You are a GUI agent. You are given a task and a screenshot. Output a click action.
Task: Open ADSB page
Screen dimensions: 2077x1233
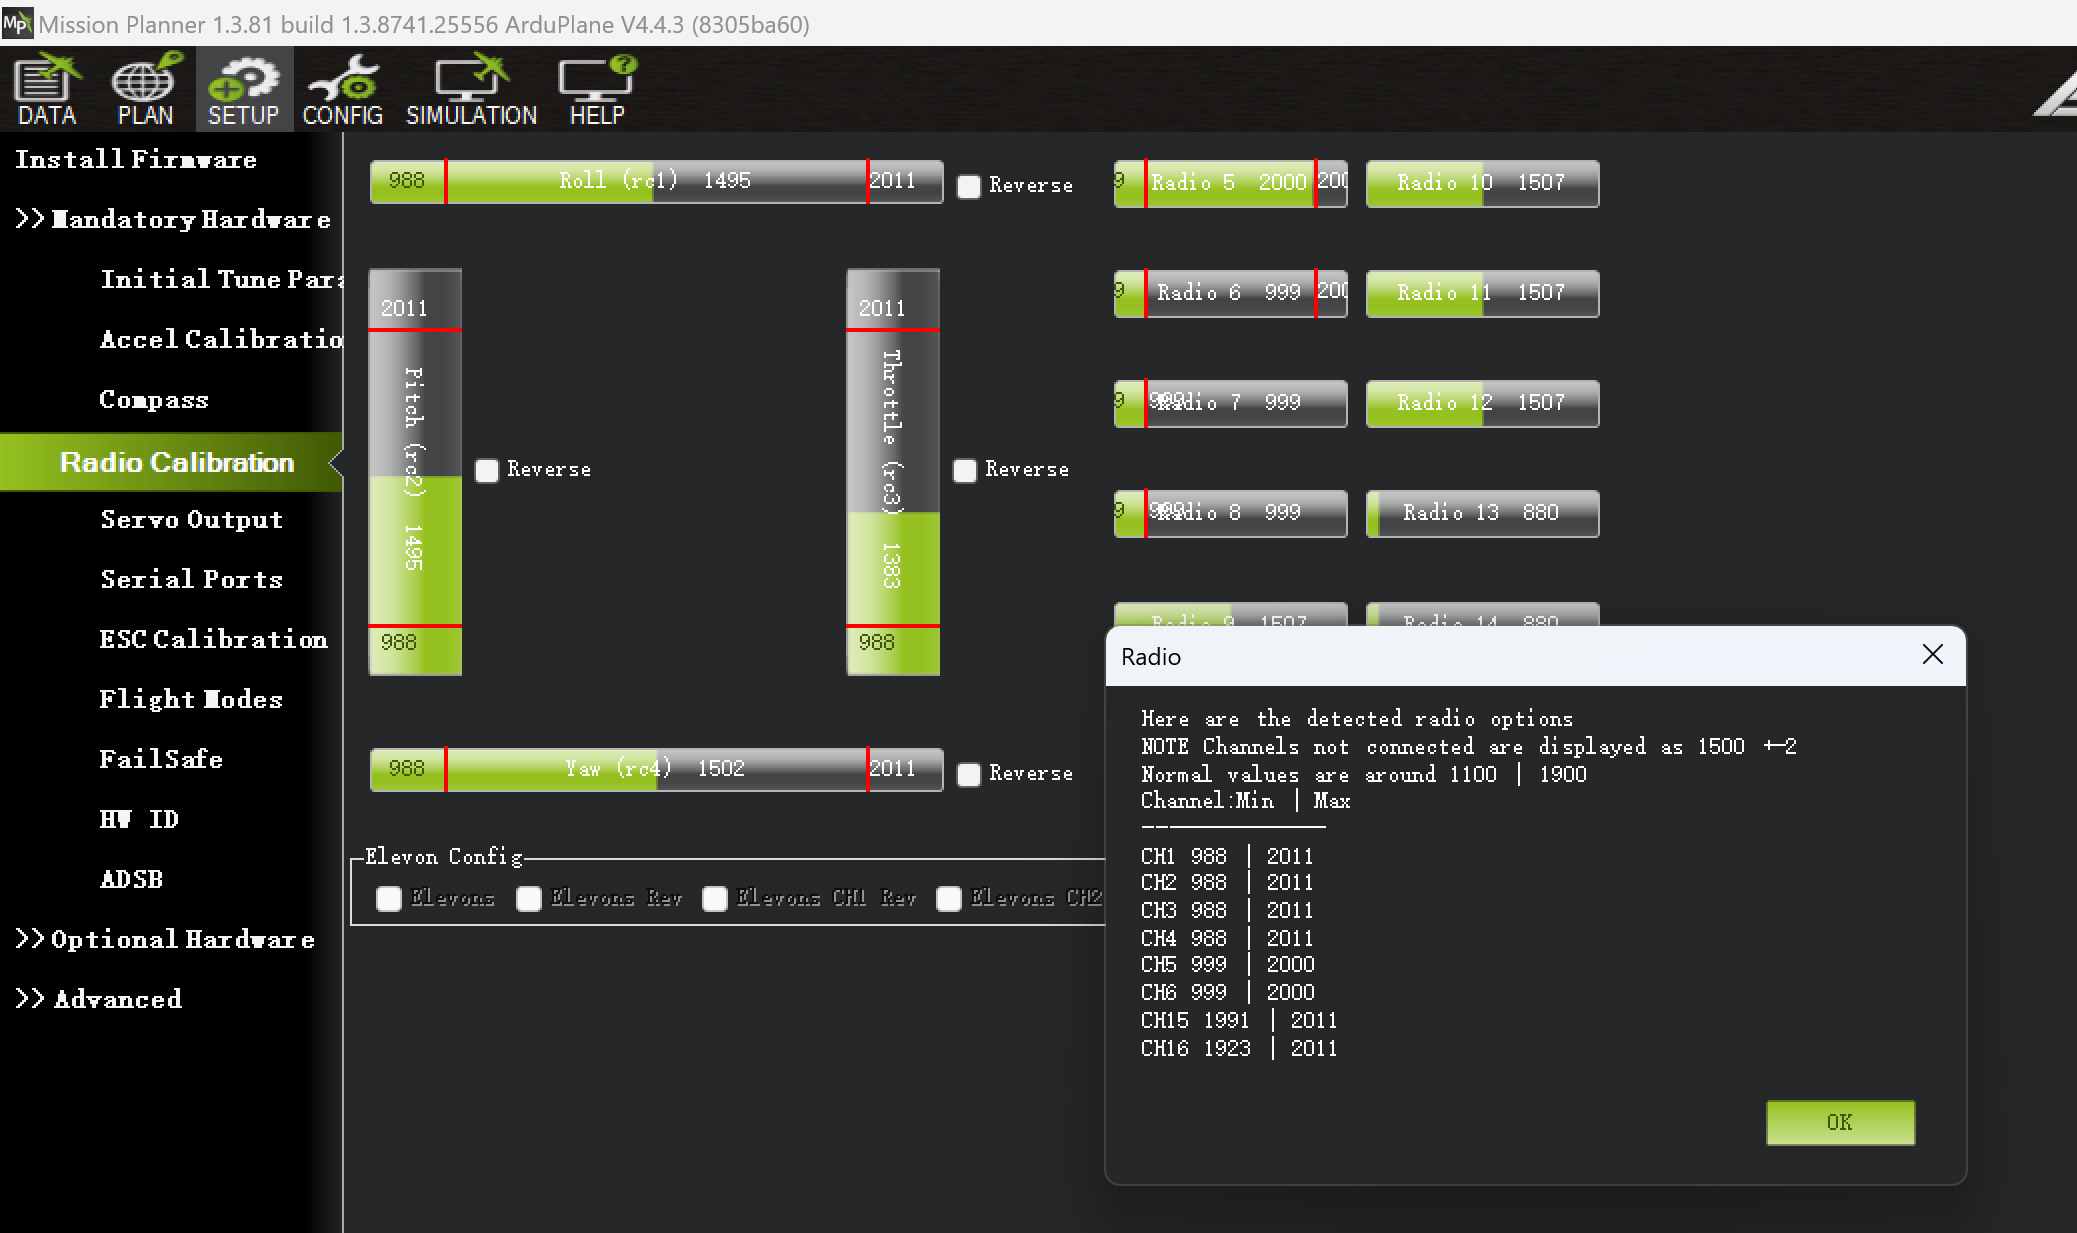[x=131, y=879]
